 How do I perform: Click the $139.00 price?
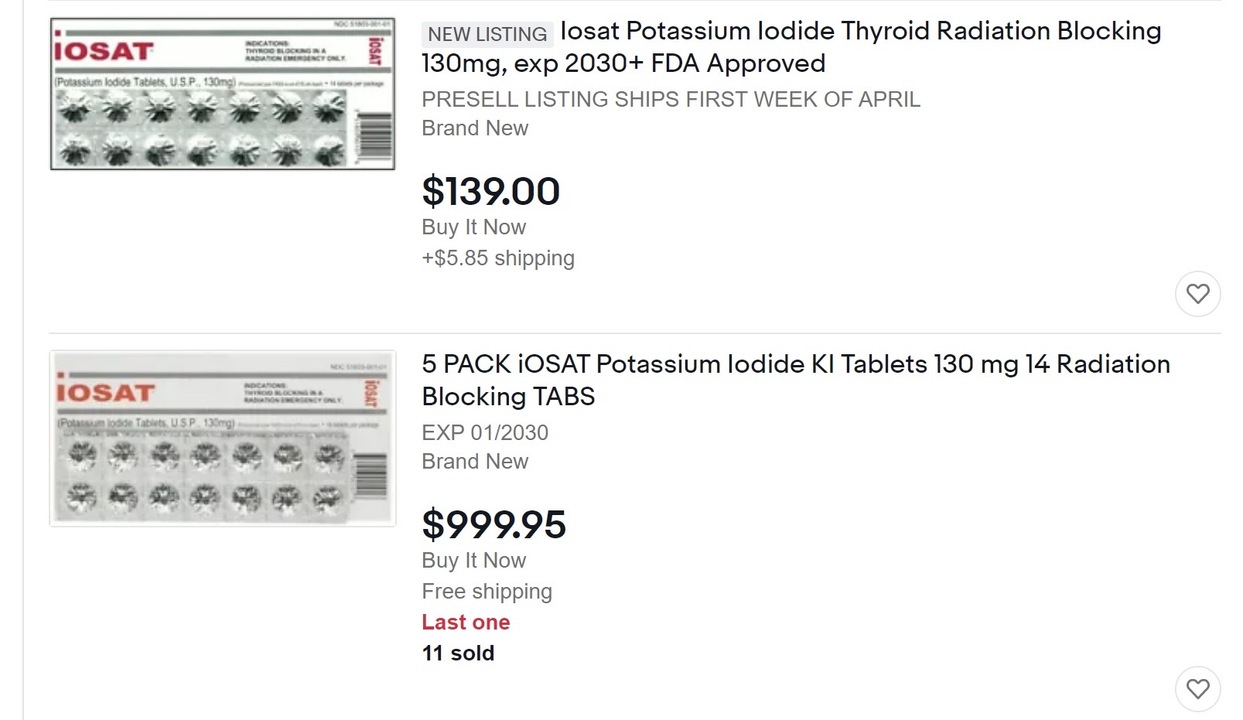point(491,191)
